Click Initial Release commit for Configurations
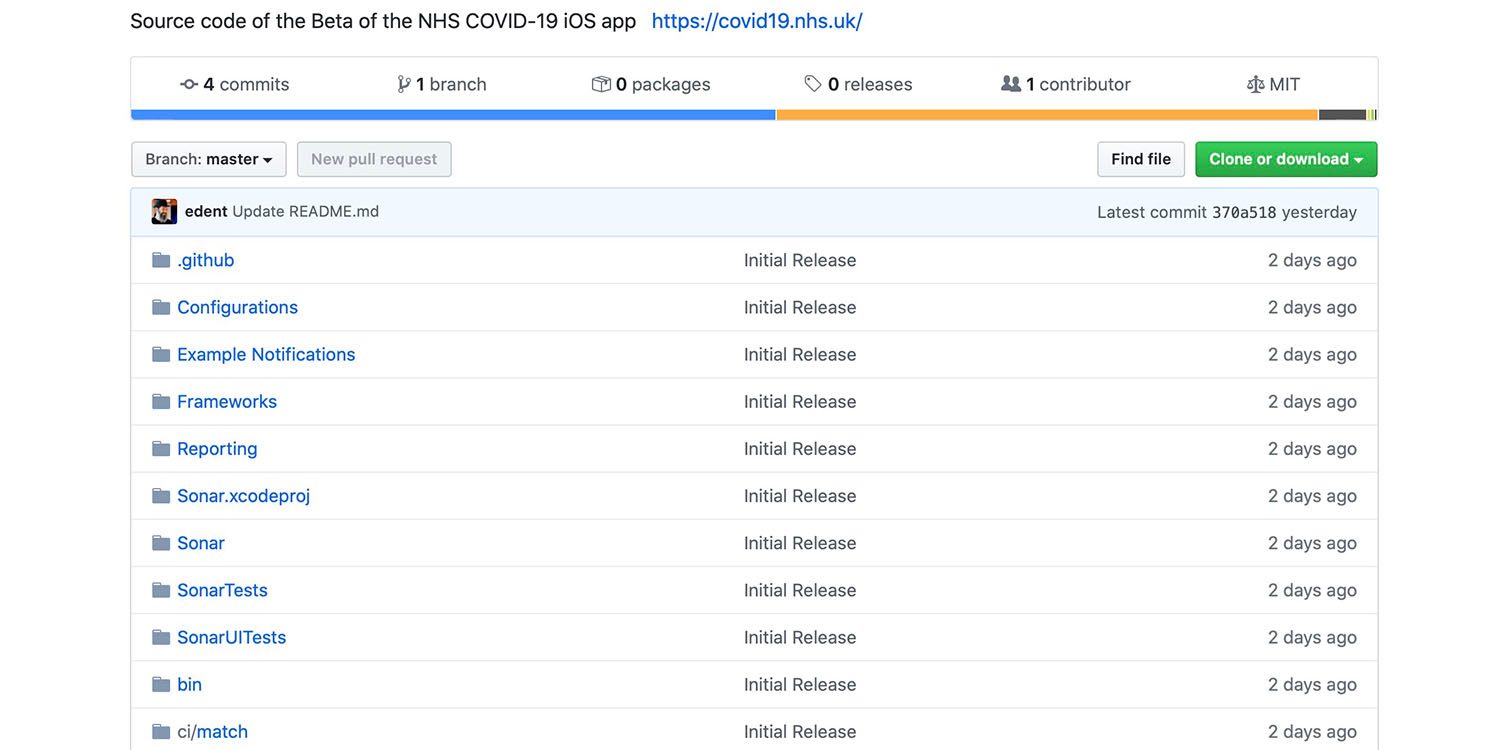Screen dimensions: 1500x750 coord(800,307)
